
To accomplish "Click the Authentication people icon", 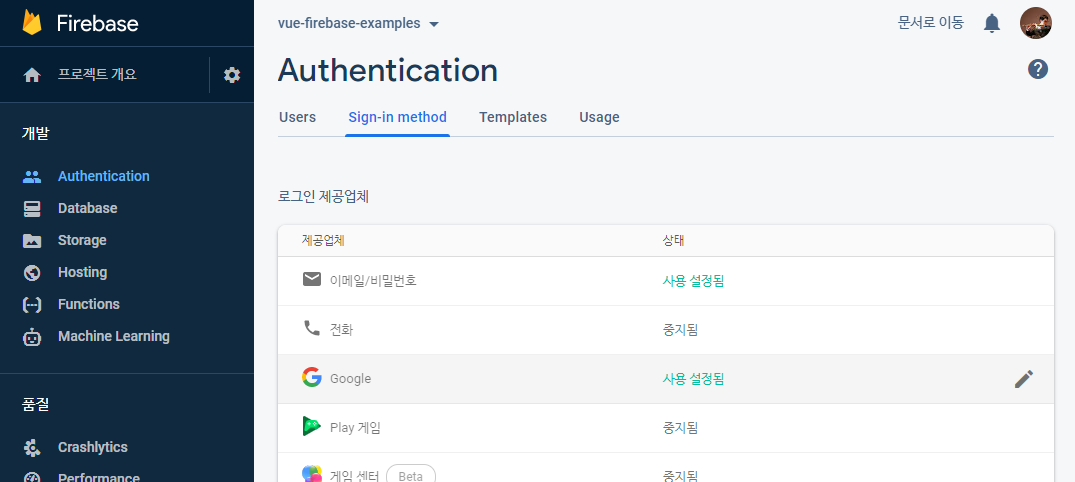I will 32,176.
